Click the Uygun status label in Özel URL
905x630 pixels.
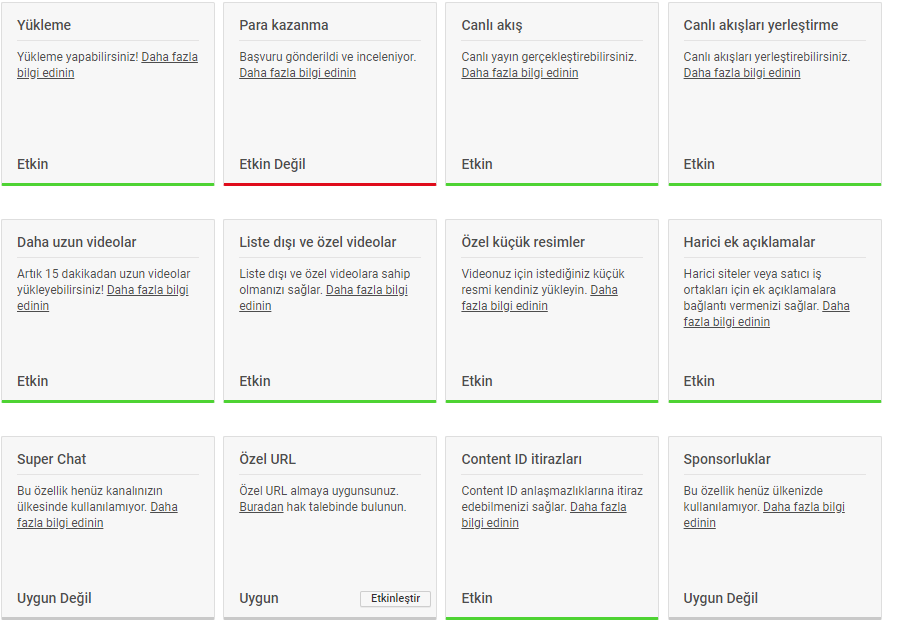(259, 598)
